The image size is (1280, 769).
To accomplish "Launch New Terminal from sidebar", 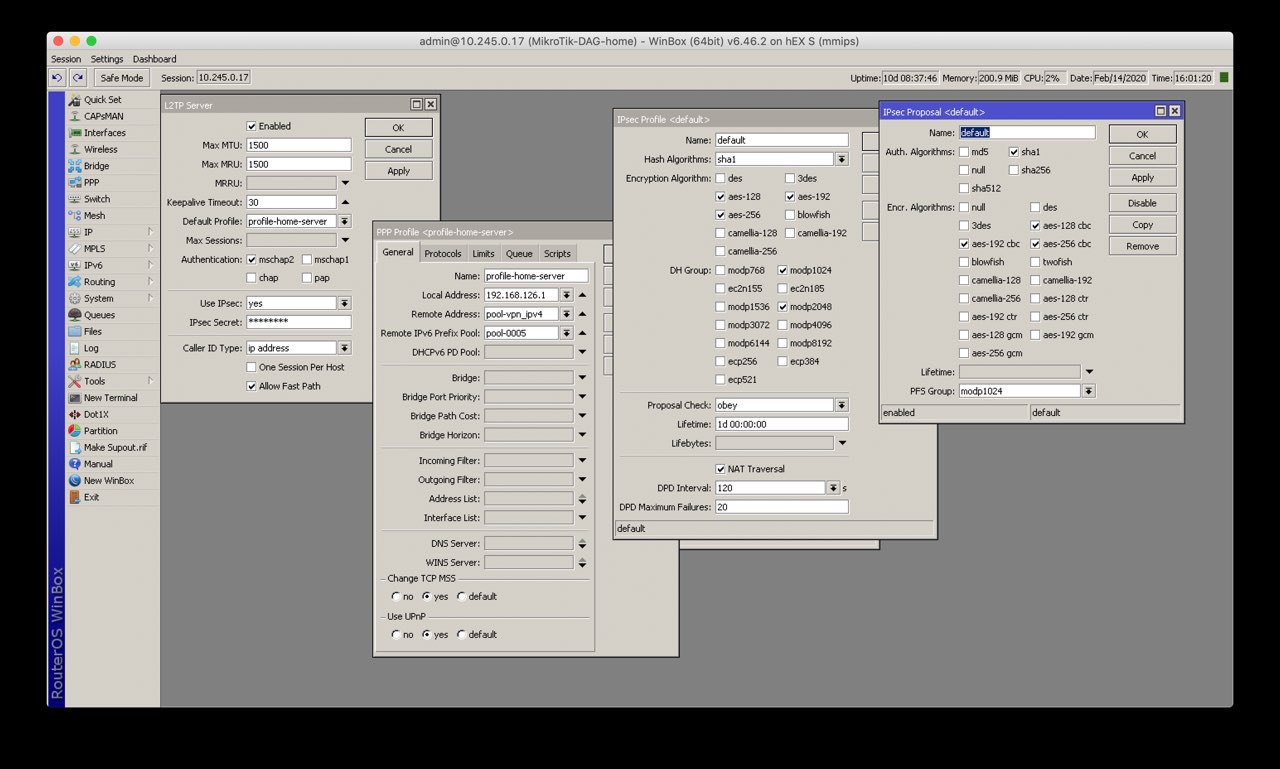I will pos(111,398).
